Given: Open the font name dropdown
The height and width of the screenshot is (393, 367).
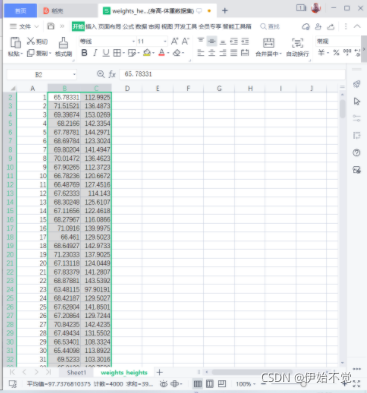Looking at the screenshot, I should click(x=133, y=41).
